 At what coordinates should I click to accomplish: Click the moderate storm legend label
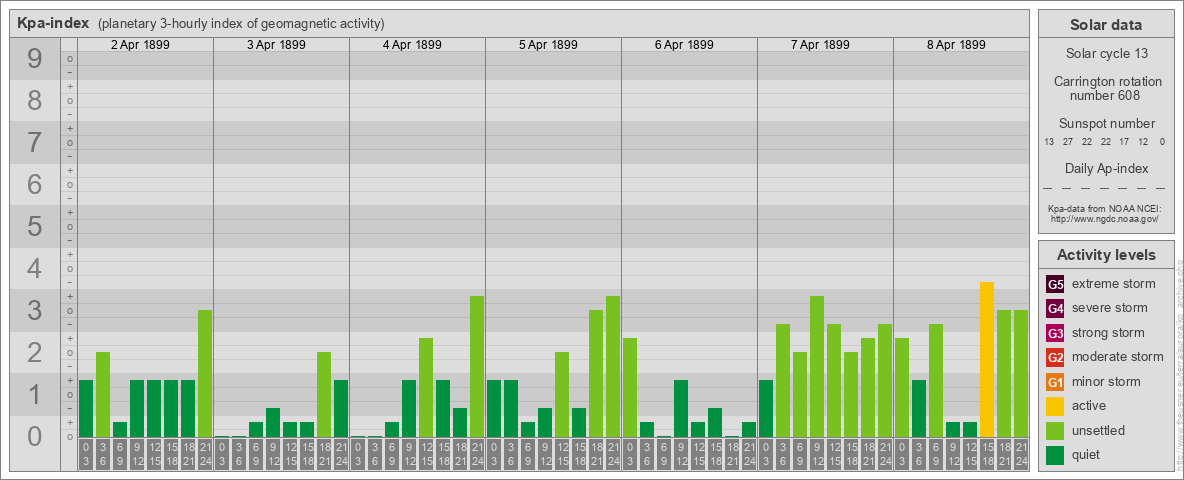tap(1118, 356)
